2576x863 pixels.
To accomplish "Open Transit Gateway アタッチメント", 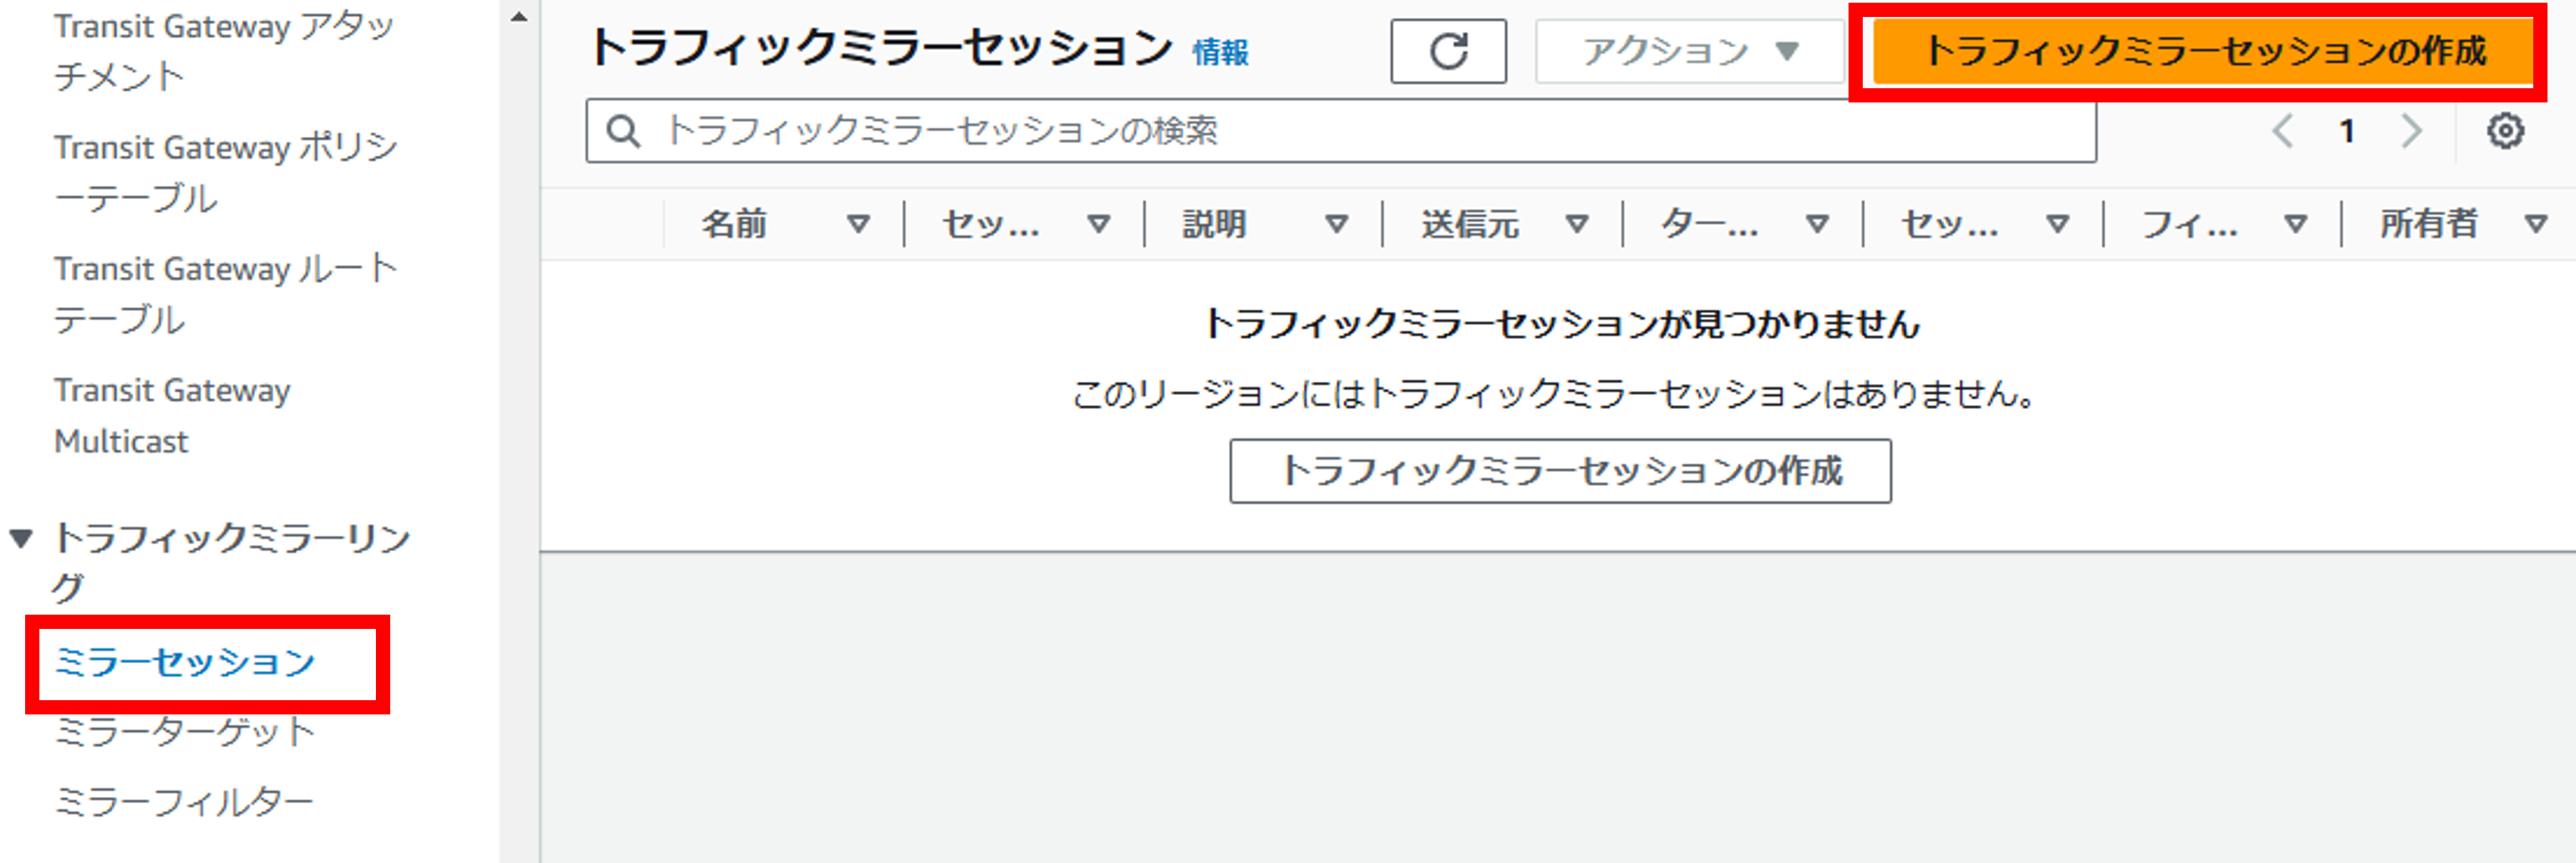I will click(x=224, y=51).
